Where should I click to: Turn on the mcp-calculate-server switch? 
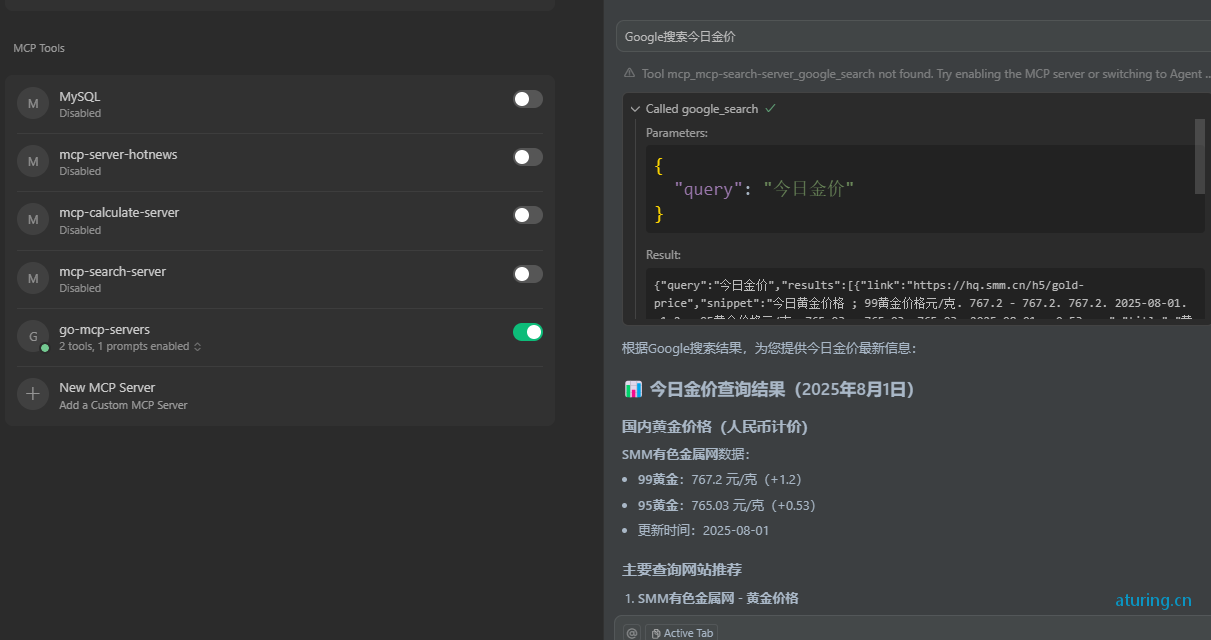[528, 215]
